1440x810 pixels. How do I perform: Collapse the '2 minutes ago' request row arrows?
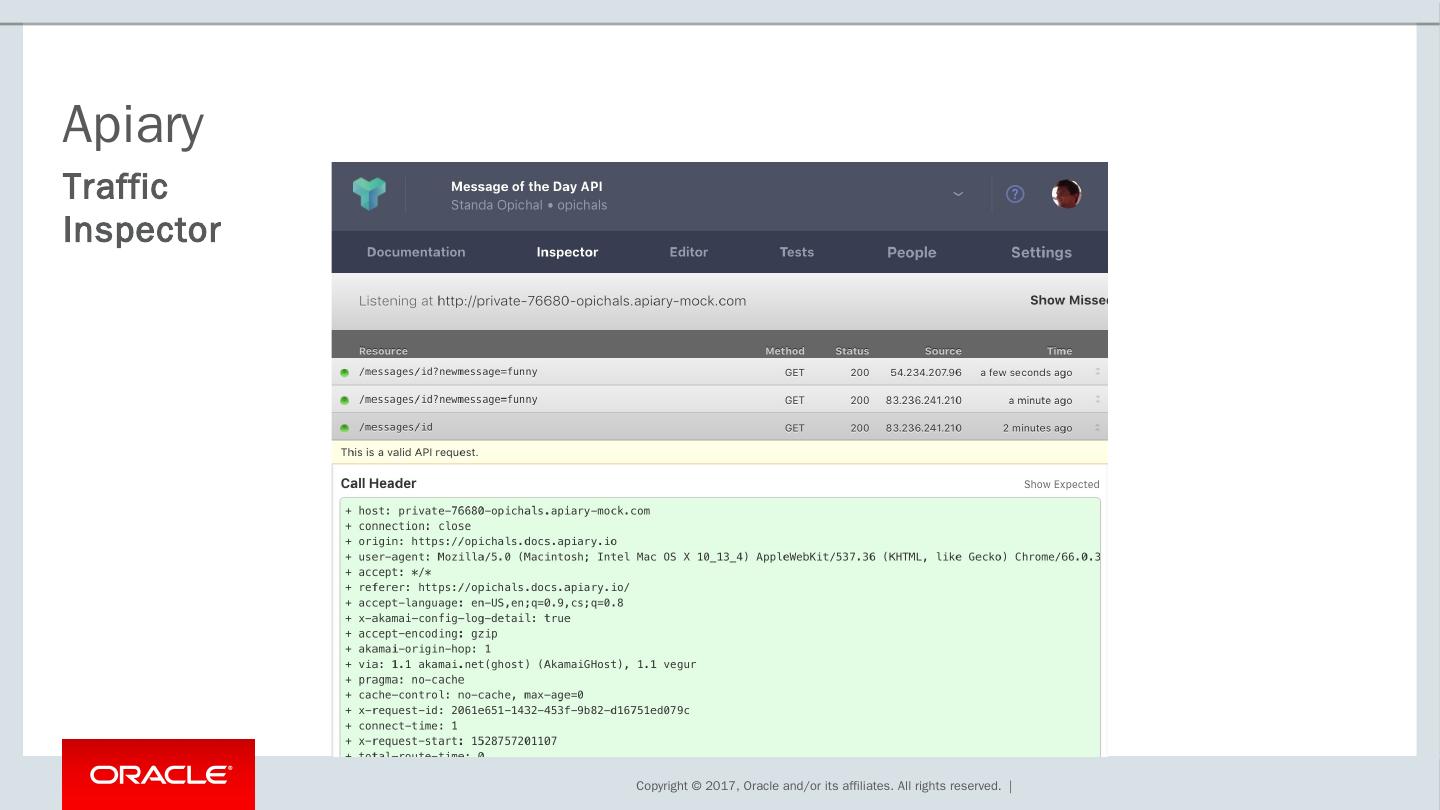(x=1097, y=428)
